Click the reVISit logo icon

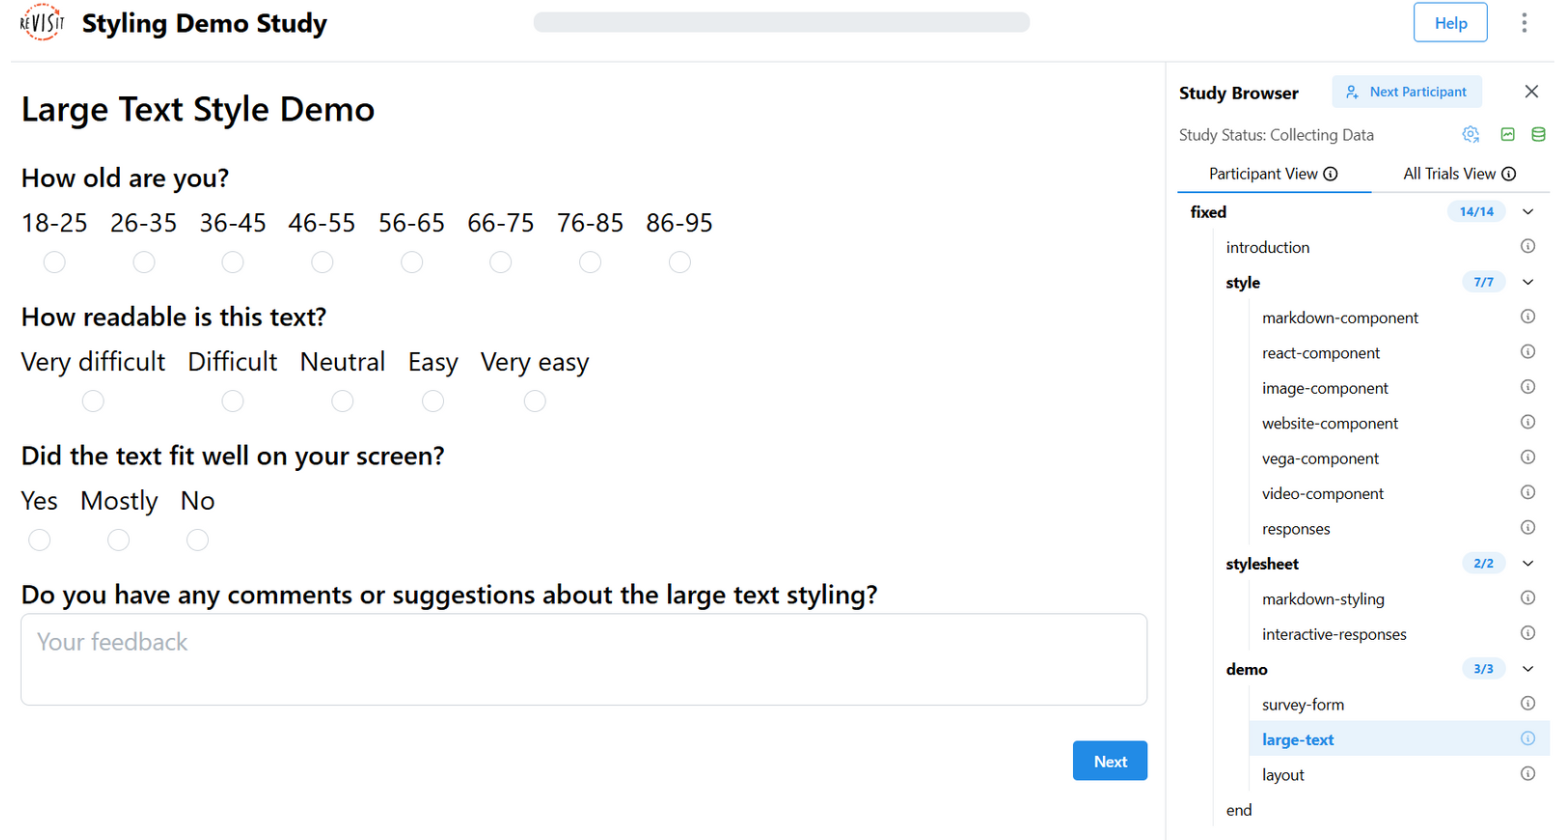(41, 23)
